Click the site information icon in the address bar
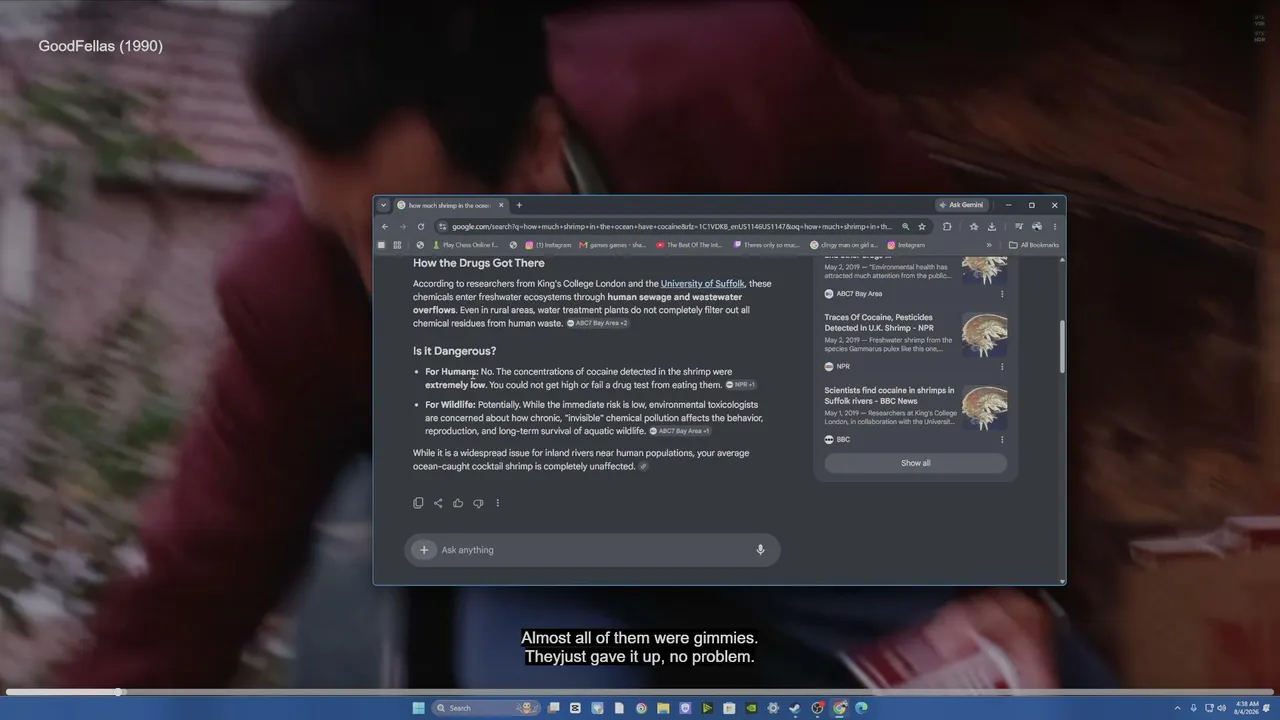The image size is (1280, 720). pyautogui.click(x=443, y=227)
